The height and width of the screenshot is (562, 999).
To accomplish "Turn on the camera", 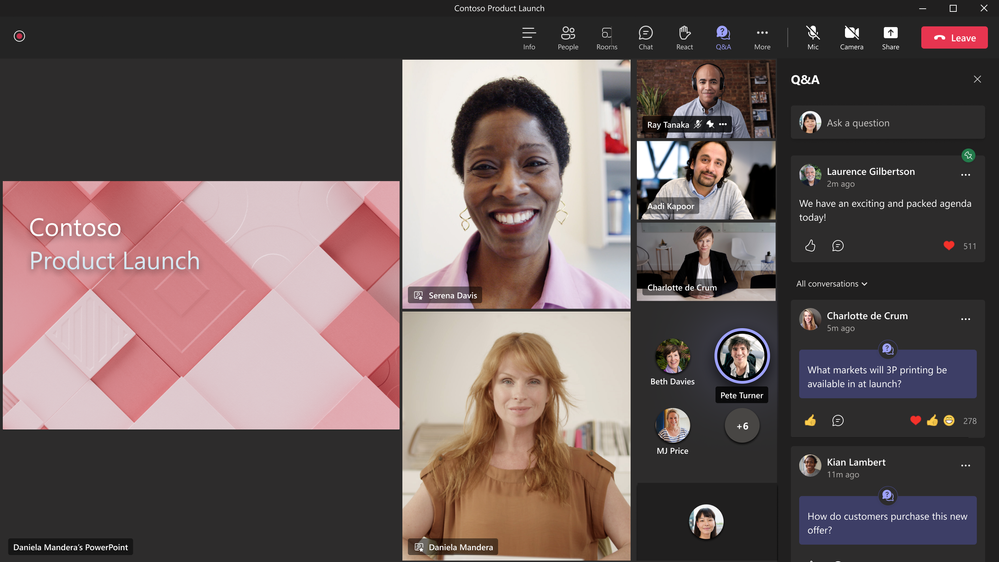I will point(851,38).
